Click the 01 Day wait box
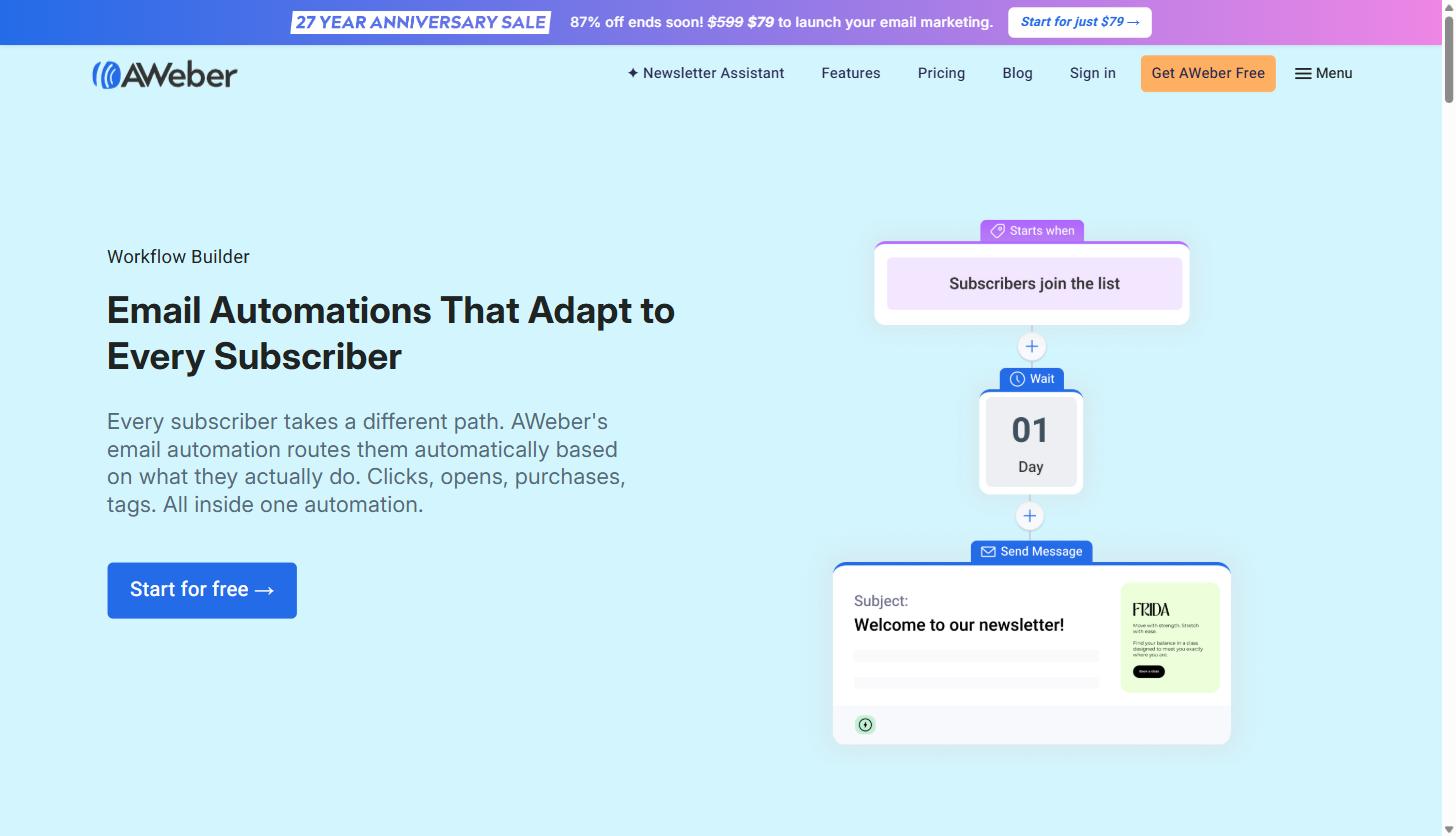The image size is (1456, 836). click(1031, 443)
